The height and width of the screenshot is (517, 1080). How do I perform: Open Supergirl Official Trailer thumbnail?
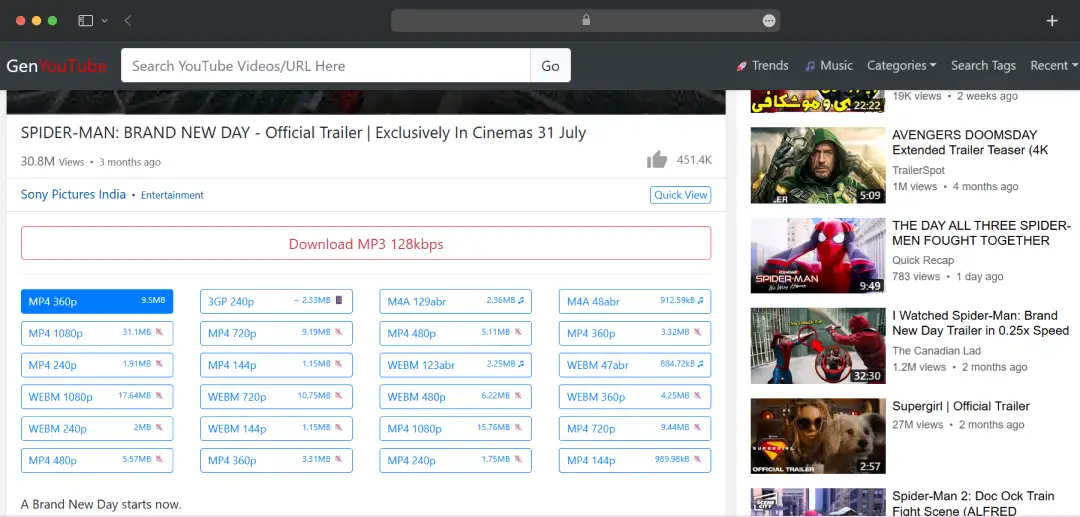(x=818, y=436)
